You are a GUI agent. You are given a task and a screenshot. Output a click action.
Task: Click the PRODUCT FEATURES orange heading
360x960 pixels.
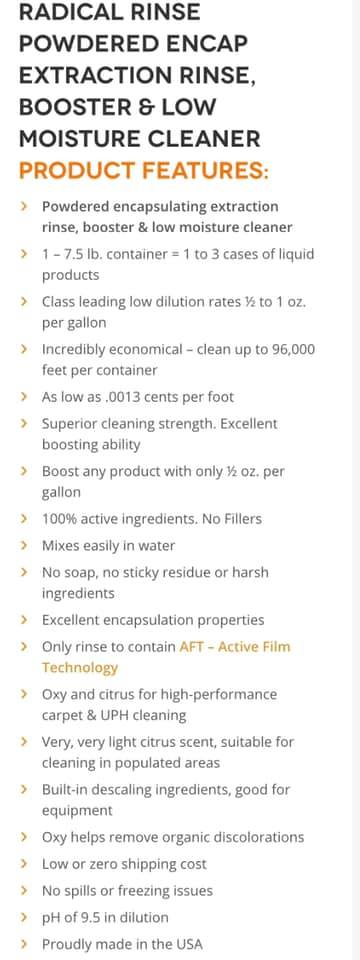pyautogui.click(x=143, y=170)
